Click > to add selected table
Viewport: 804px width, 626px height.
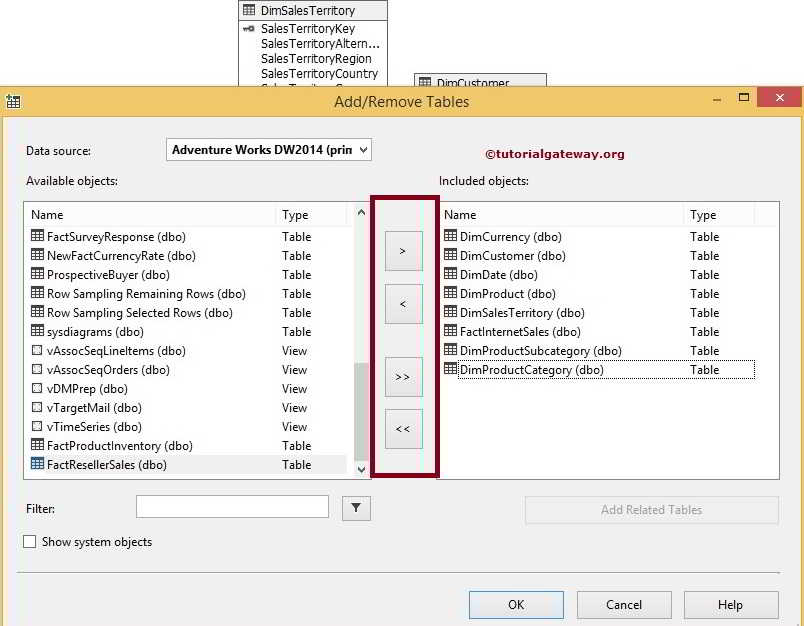click(404, 252)
